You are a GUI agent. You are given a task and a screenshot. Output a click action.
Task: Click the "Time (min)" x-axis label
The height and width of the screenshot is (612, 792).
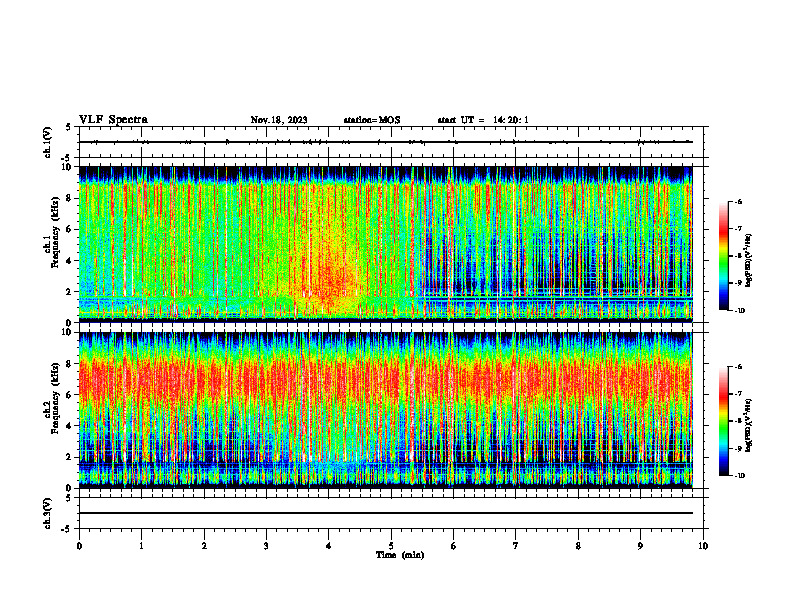coord(400,555)
